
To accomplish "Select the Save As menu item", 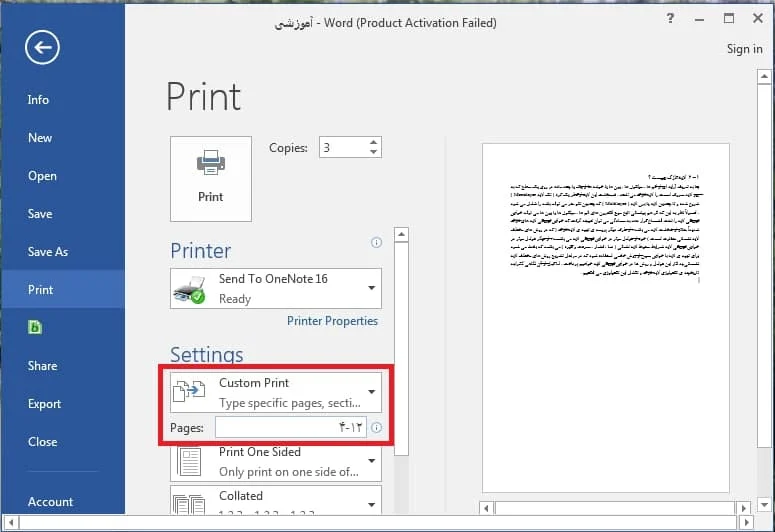I will pyautogui.click(x=48, y=252).
